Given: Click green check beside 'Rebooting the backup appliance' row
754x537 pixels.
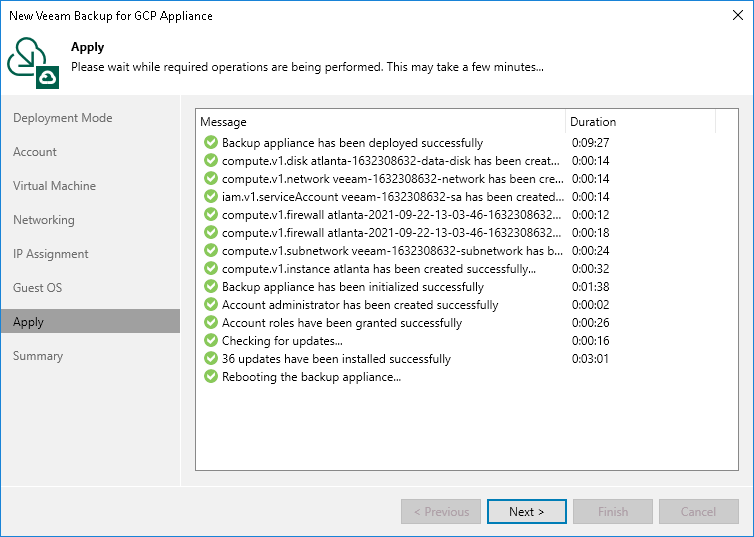Looking at the screenshot, I should [211, 376].
